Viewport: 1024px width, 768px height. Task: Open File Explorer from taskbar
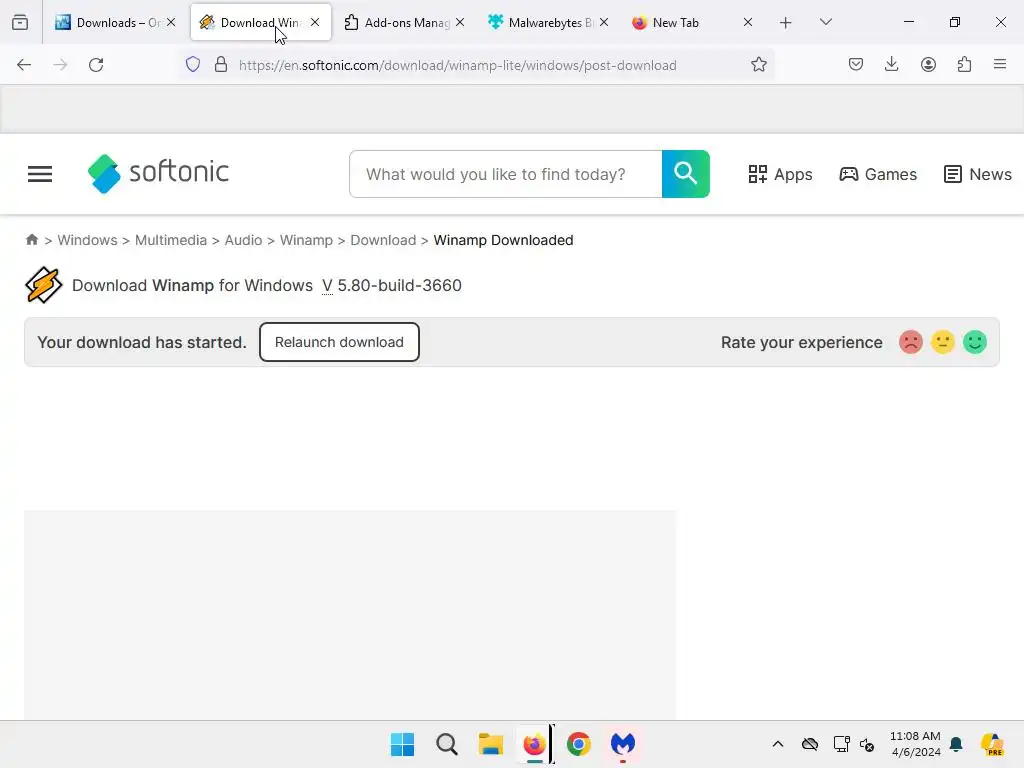coord(490,744)
